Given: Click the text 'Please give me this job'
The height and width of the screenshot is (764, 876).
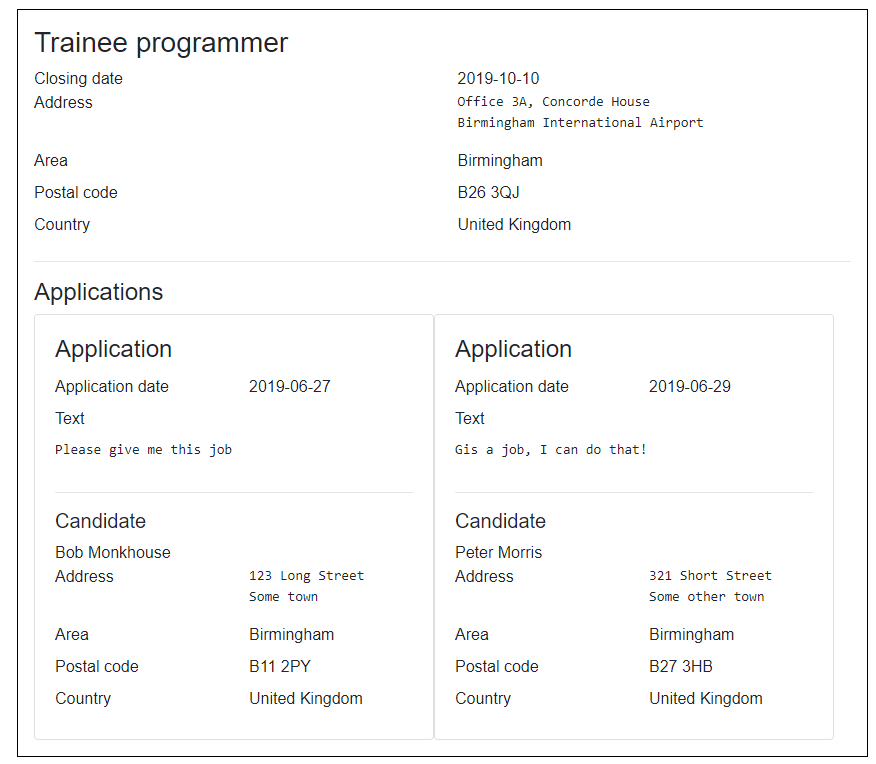Looking at the screenshot, I should click(x=143, y=450).
